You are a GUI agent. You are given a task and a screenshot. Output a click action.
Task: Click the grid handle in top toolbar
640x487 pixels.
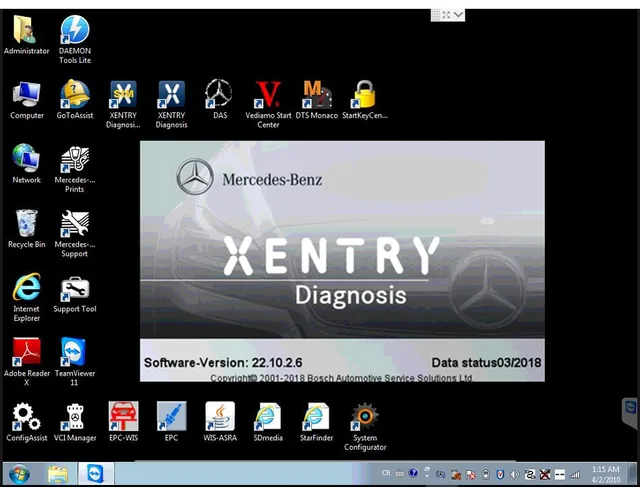[x=436, y=15]
